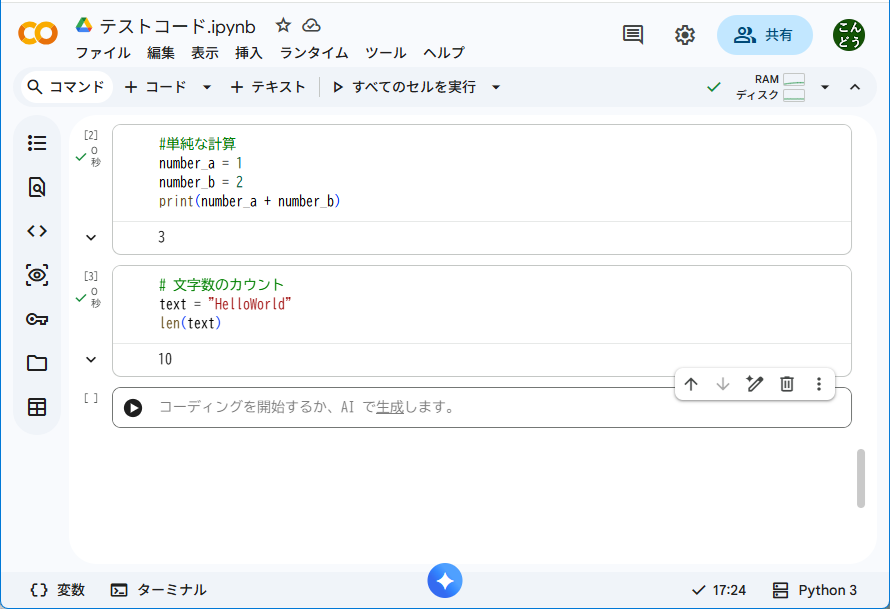Open the 編集 menu
Screen dimensions: 890x609
click(x=161, y=53)
